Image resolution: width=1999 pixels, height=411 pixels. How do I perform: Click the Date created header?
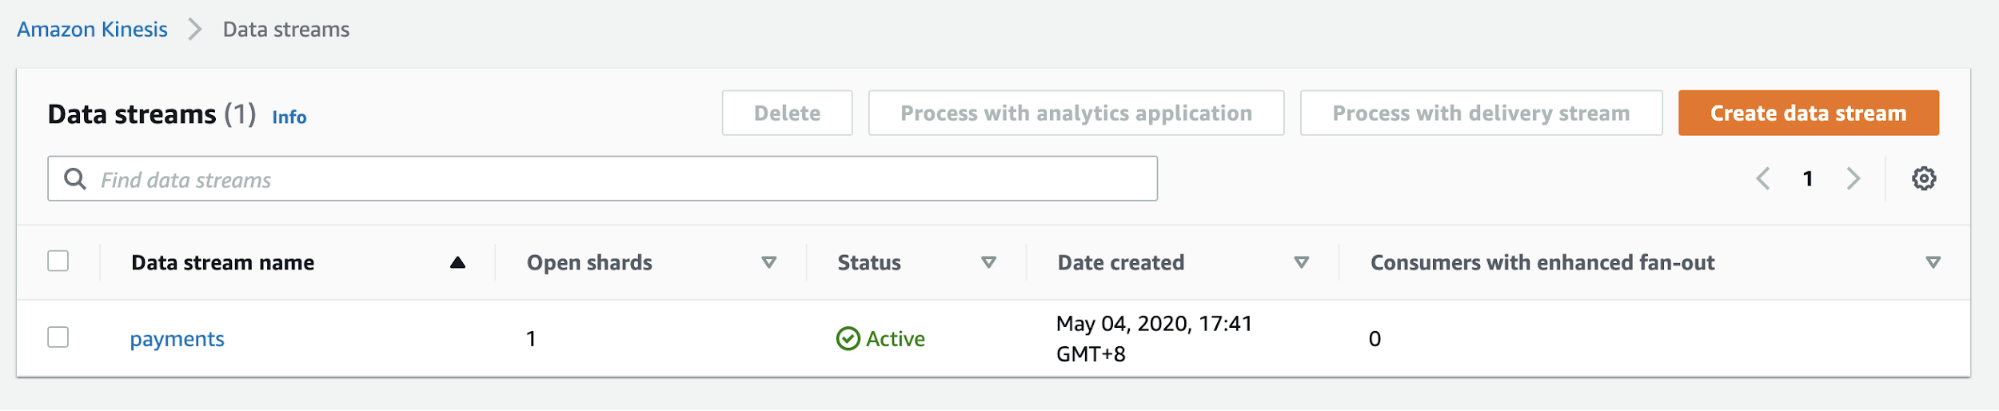pos(1121,262)
